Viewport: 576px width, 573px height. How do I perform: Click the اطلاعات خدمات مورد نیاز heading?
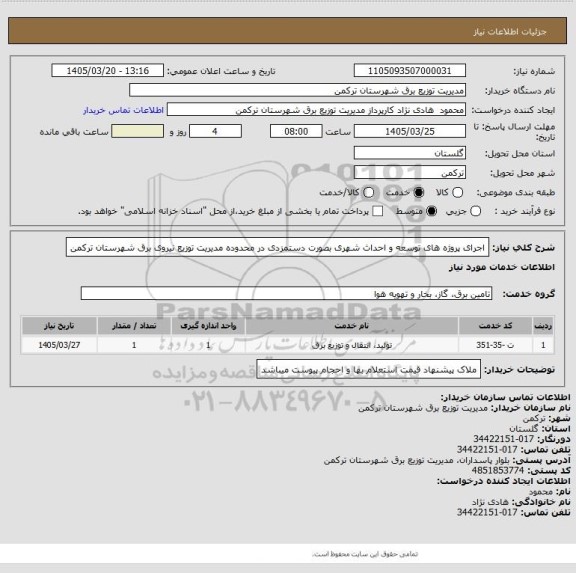pyautogui.click(x=501, y=267)
